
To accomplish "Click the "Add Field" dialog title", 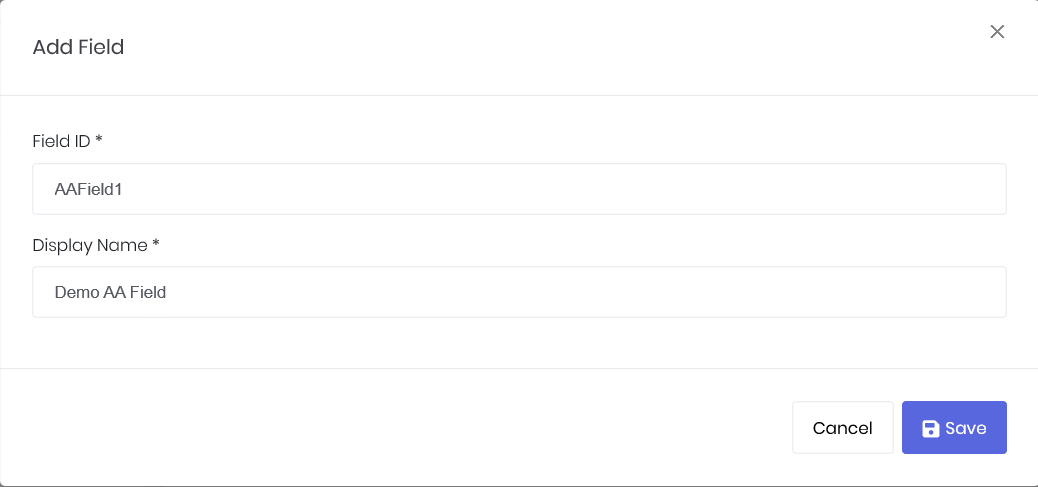I will [78, 47].
